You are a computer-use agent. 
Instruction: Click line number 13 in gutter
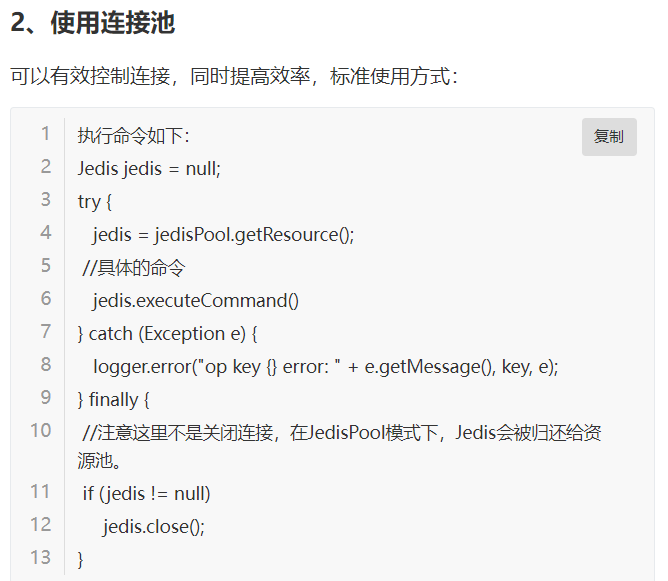point(40,557)
